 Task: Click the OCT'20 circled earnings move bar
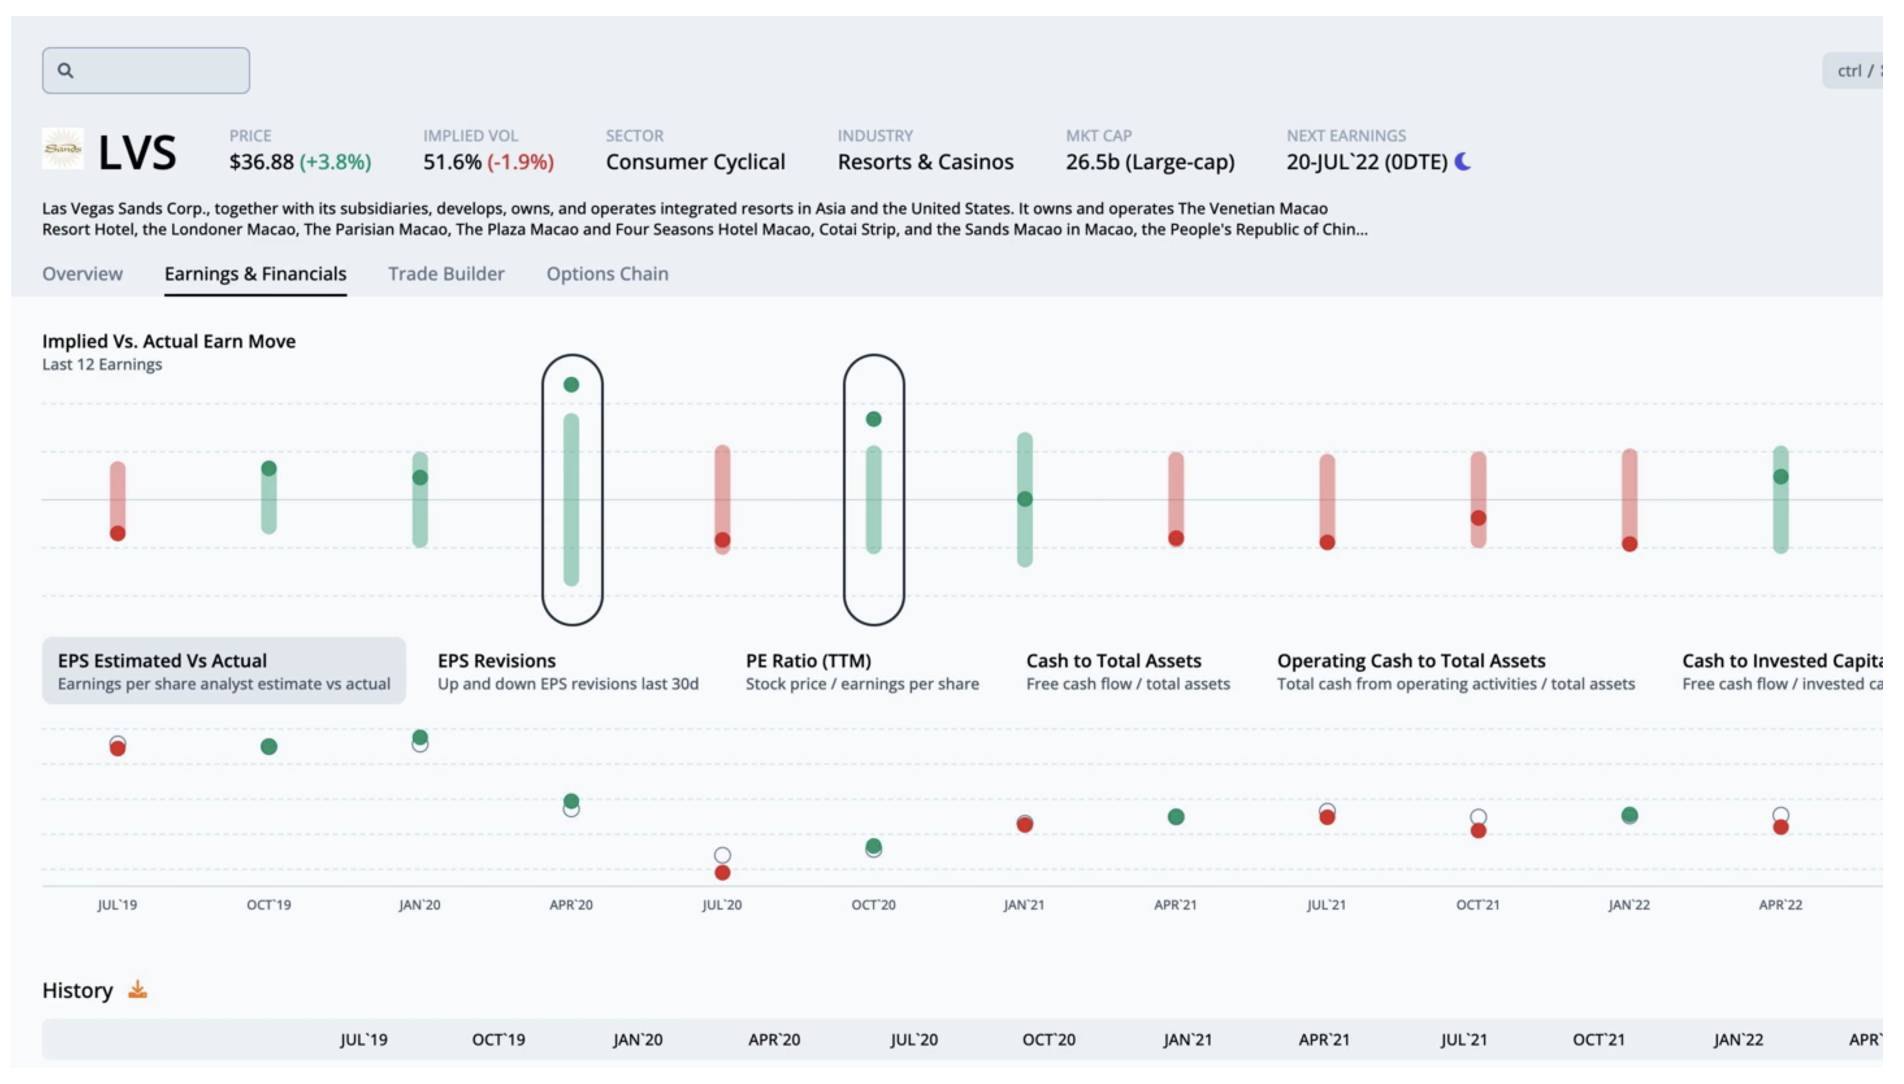[873, 490]
